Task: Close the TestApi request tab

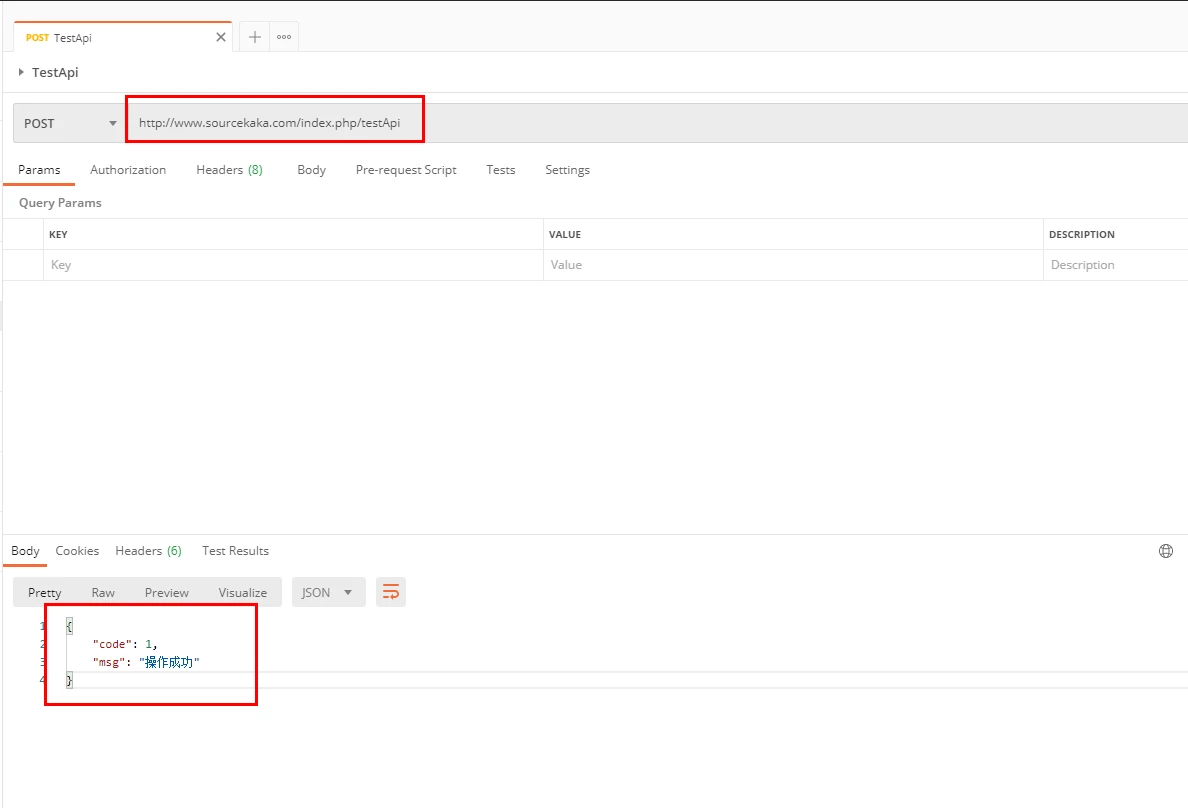Action: (x=221, y=37)
